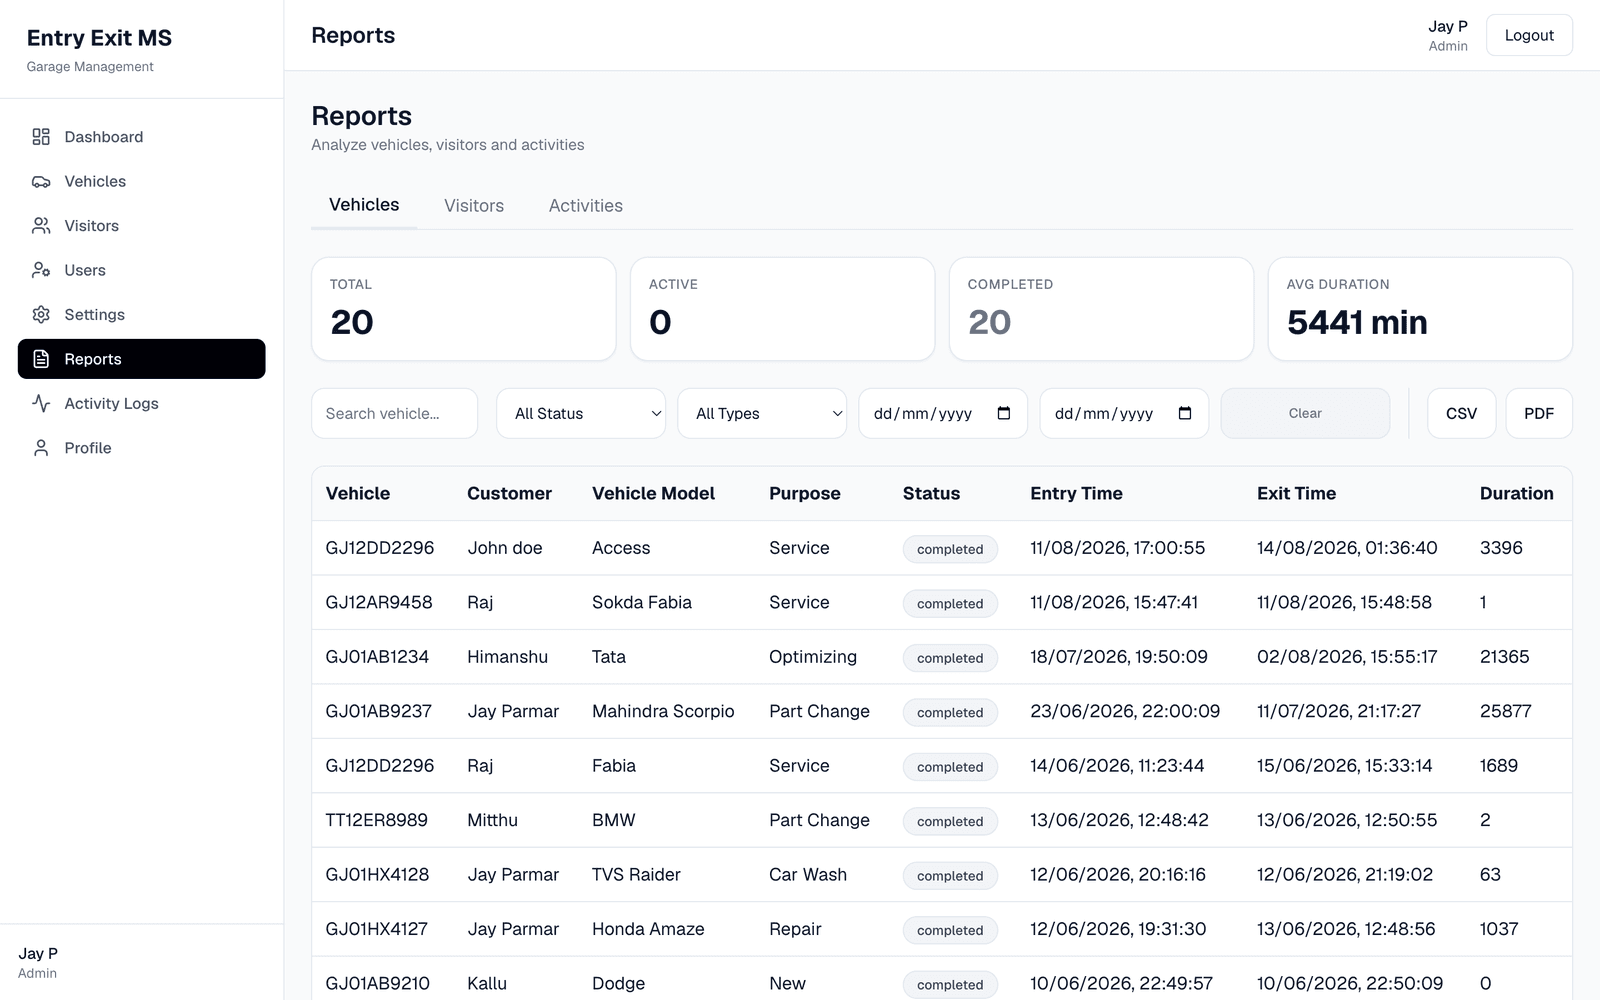Click customer name Mitthu

click(x=492, y=820)
